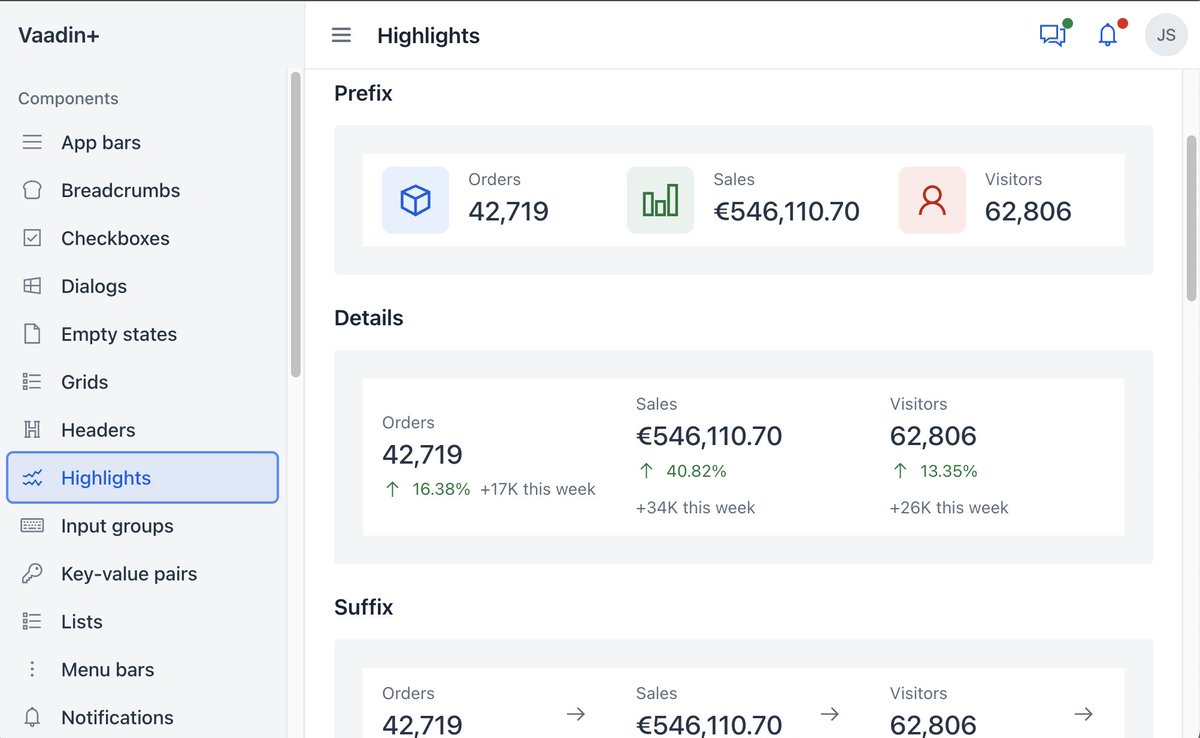Screen dimensions: 1200x738
Task: Click the 13.35% growth value
Action: tap(948, 471)
